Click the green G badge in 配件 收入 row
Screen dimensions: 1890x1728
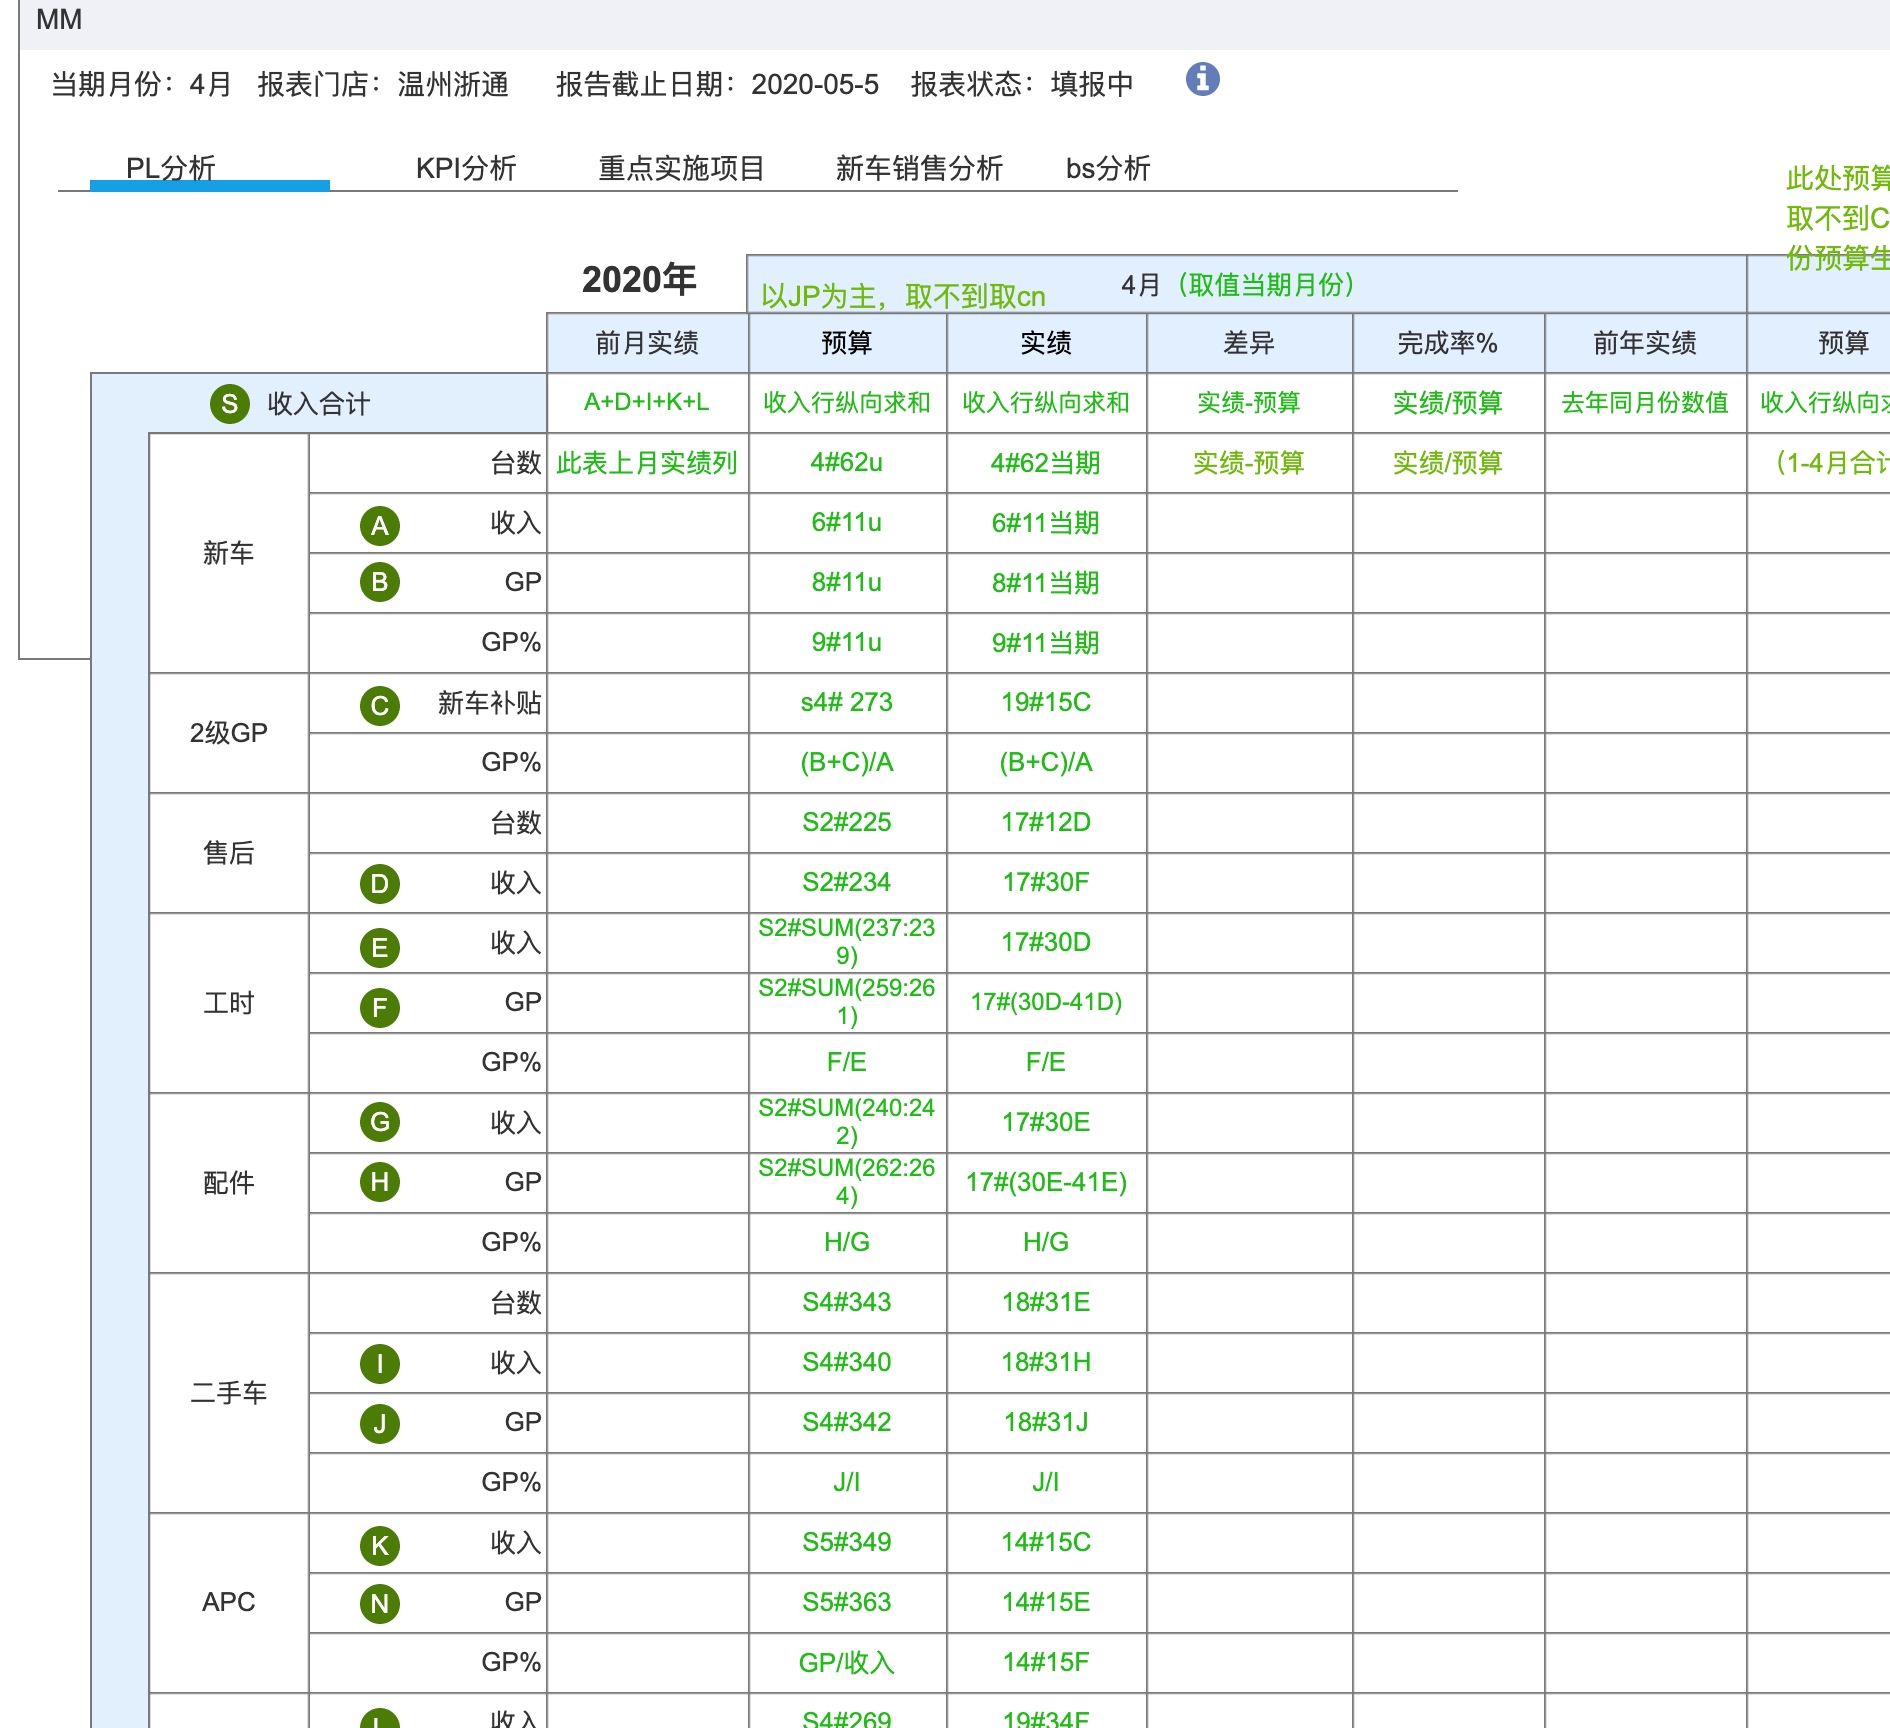380,1122
